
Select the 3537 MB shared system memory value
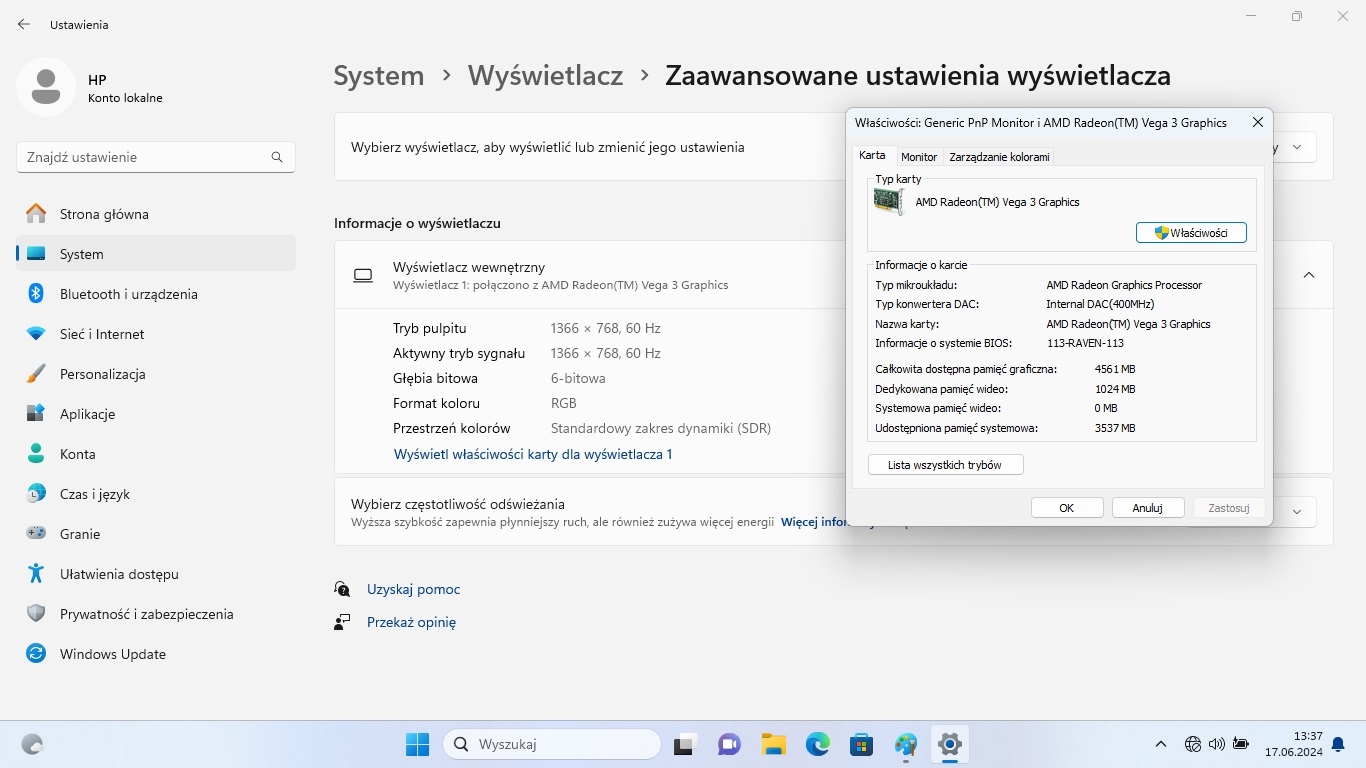[1115, 428]
